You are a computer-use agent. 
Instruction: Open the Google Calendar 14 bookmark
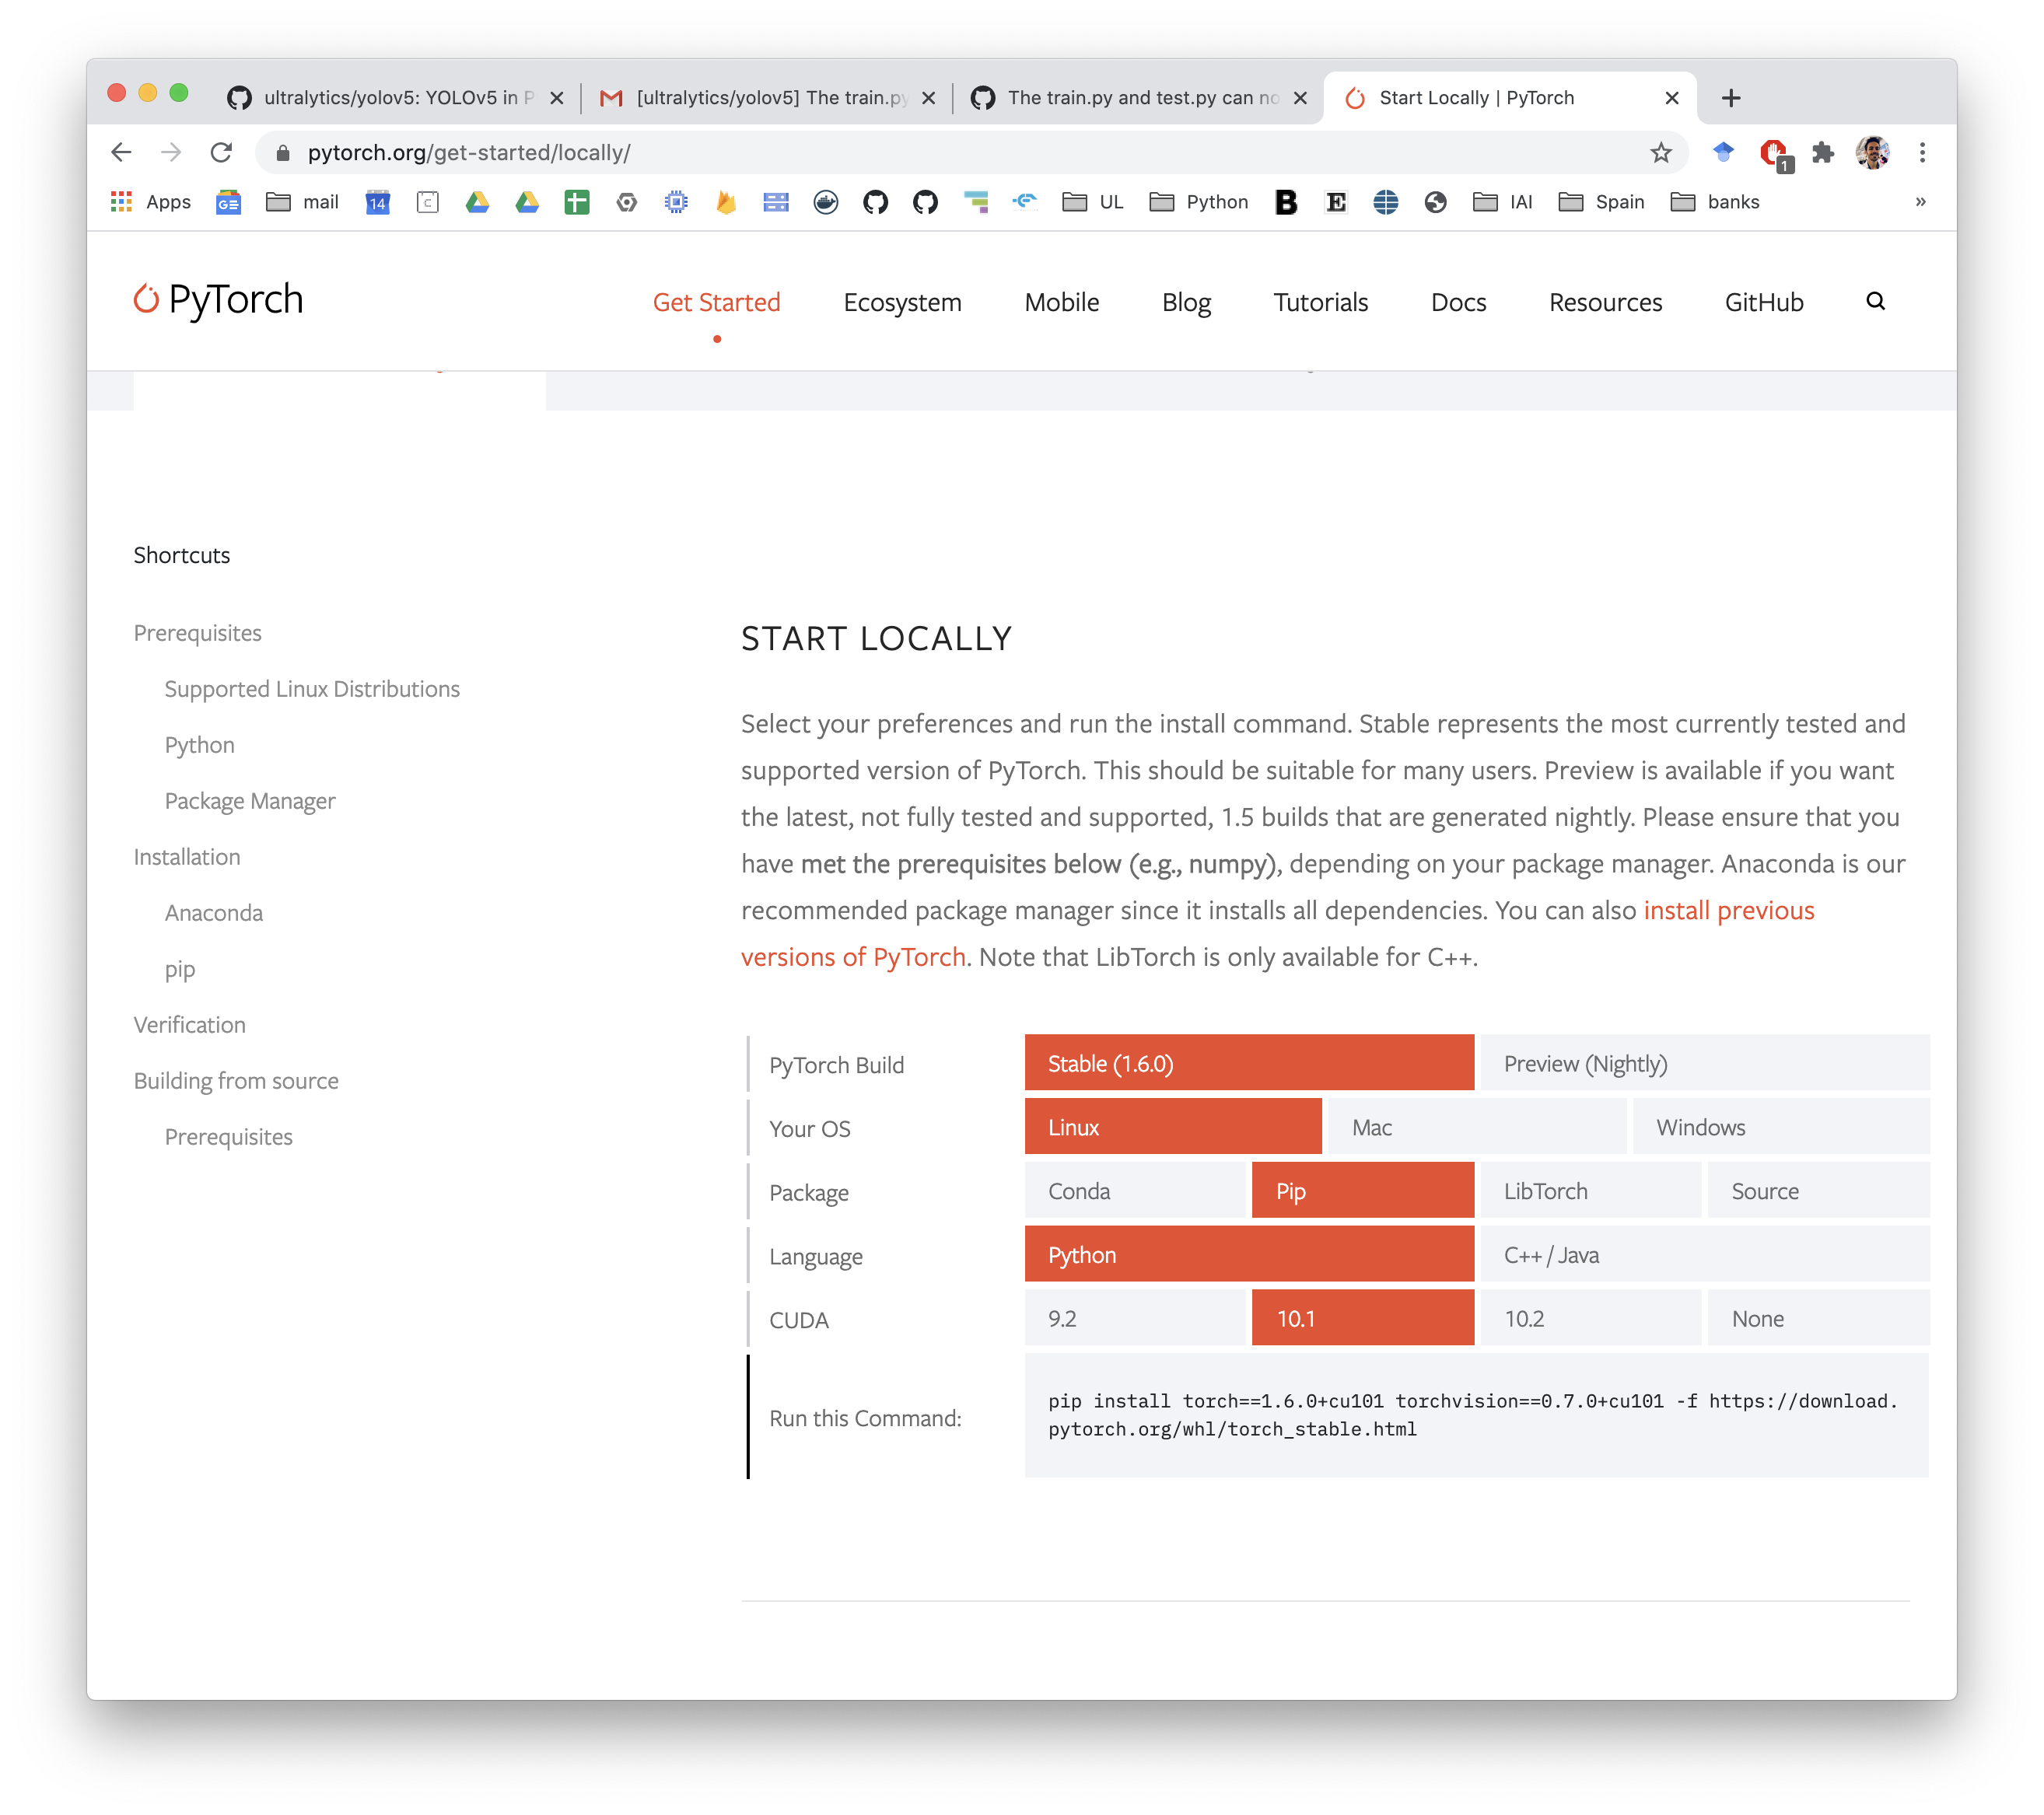pyautogui.click(x=377, y=202)
